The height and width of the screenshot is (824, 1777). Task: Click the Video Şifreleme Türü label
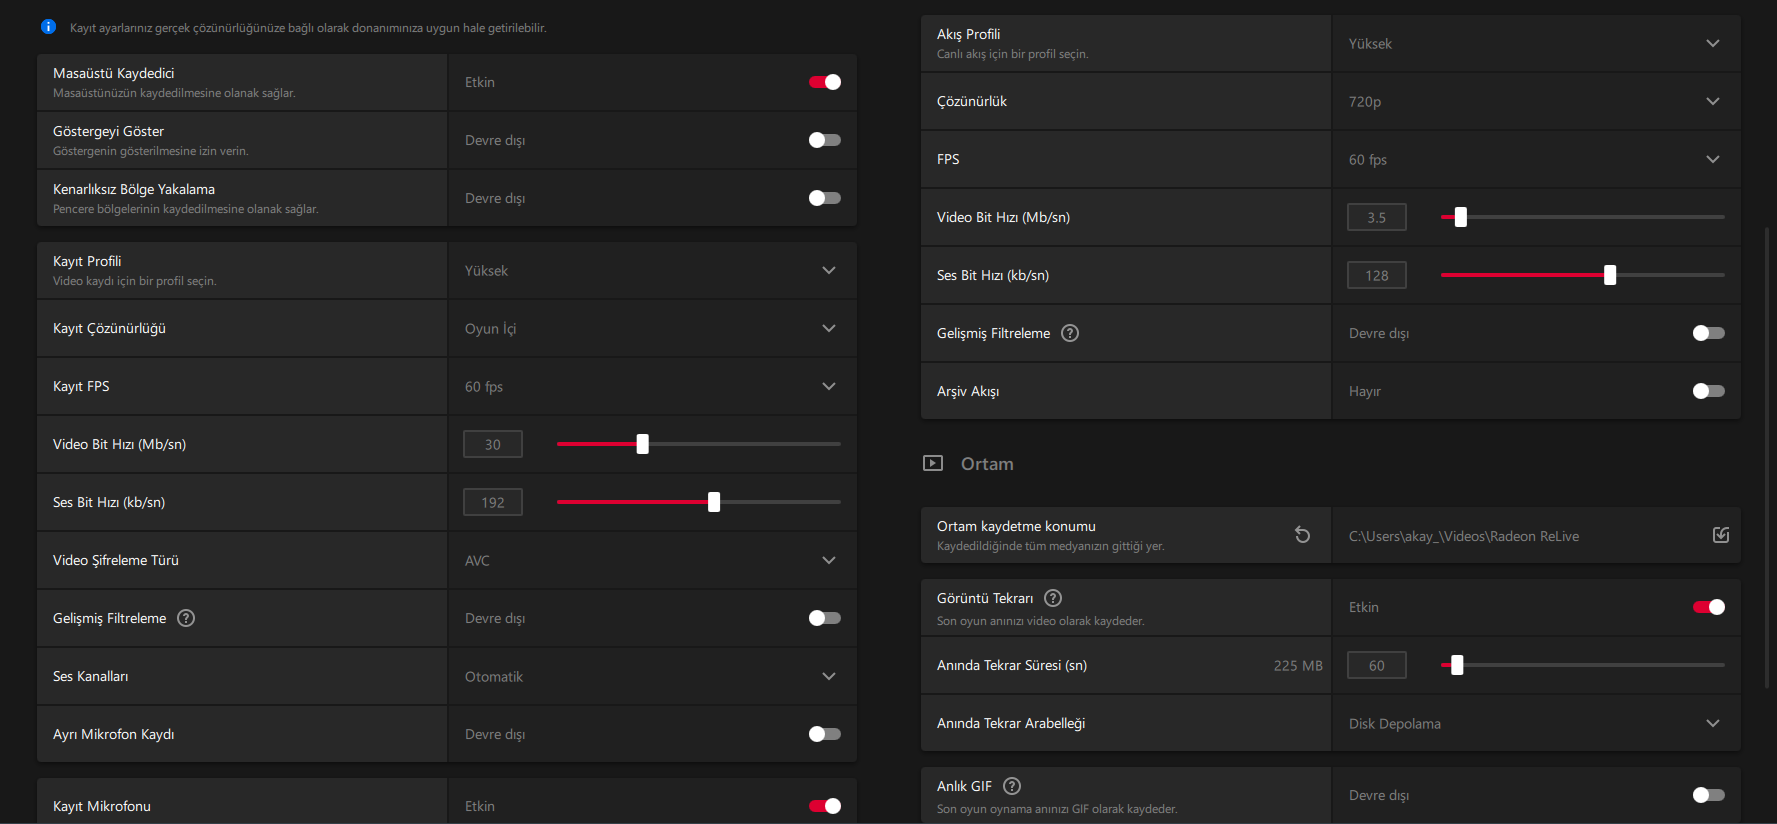116,560
